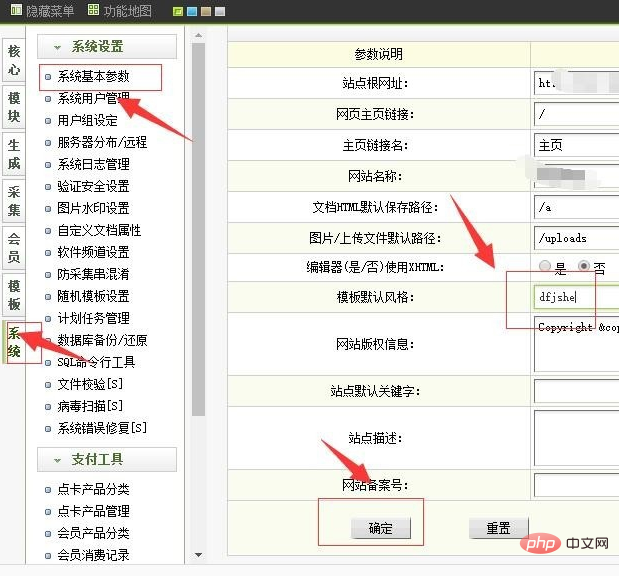
Task: Open the 功能地图 link
Action: (128, 11)
